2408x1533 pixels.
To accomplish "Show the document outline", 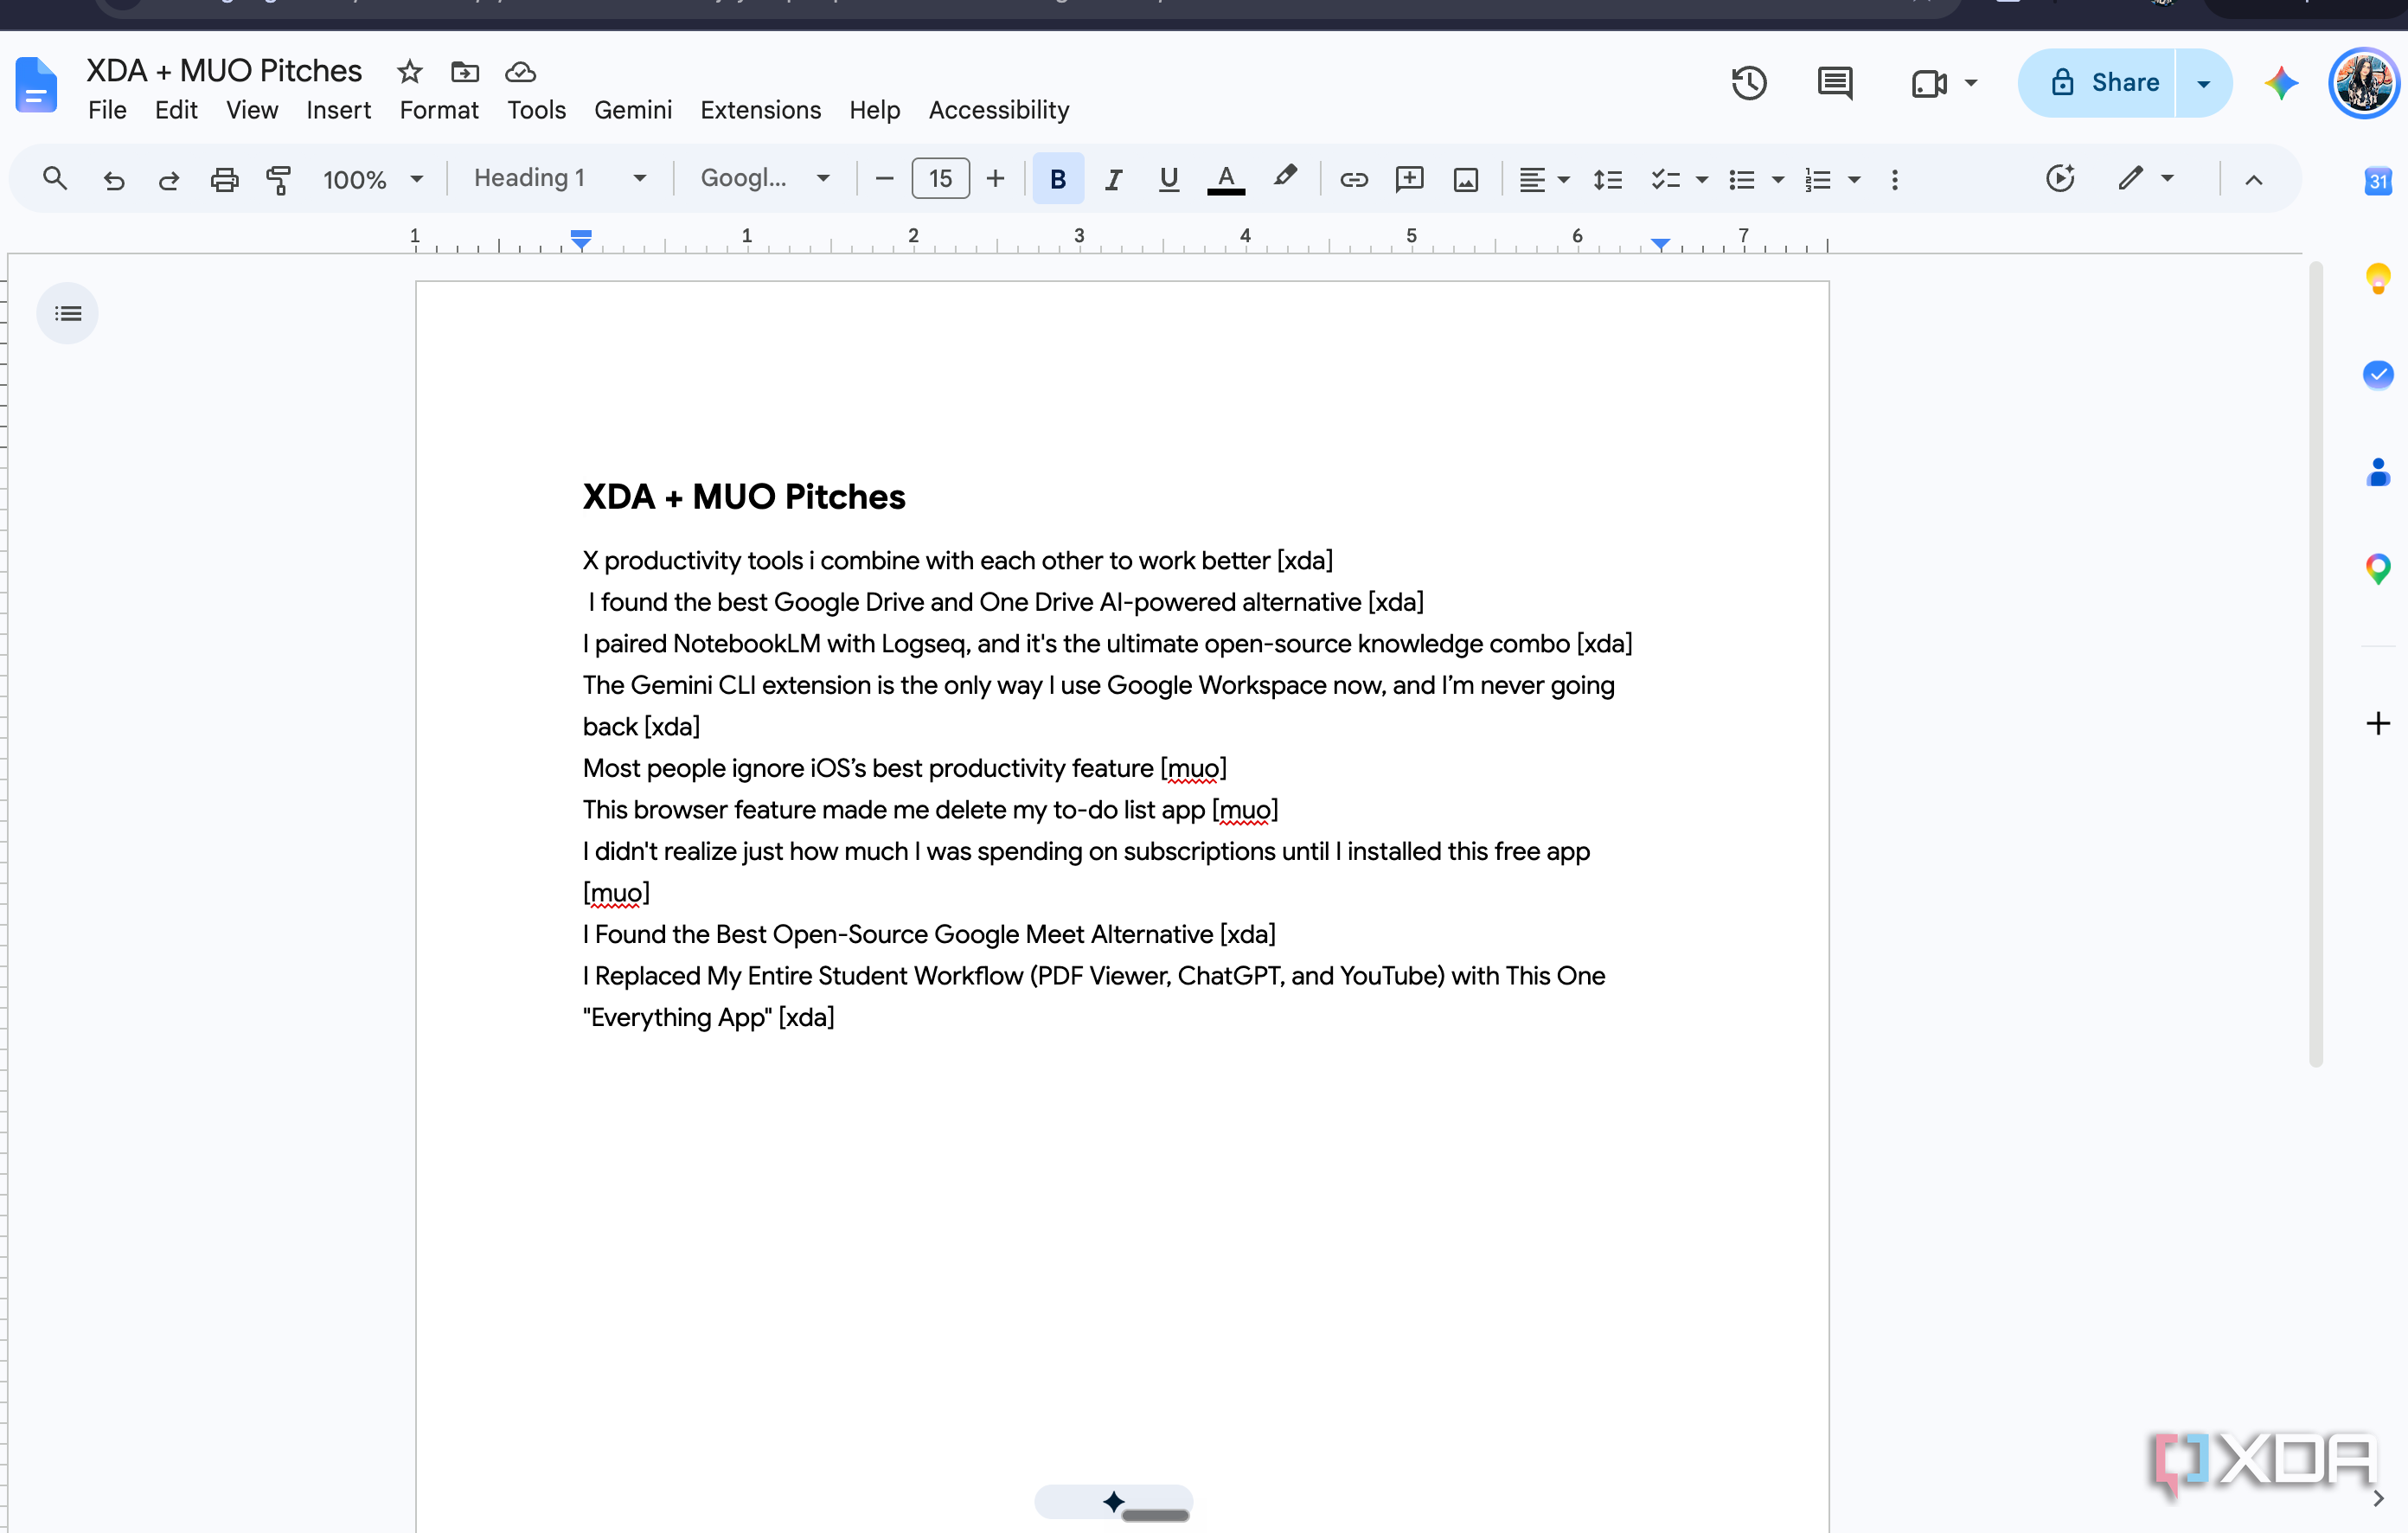I will [68, 314].
